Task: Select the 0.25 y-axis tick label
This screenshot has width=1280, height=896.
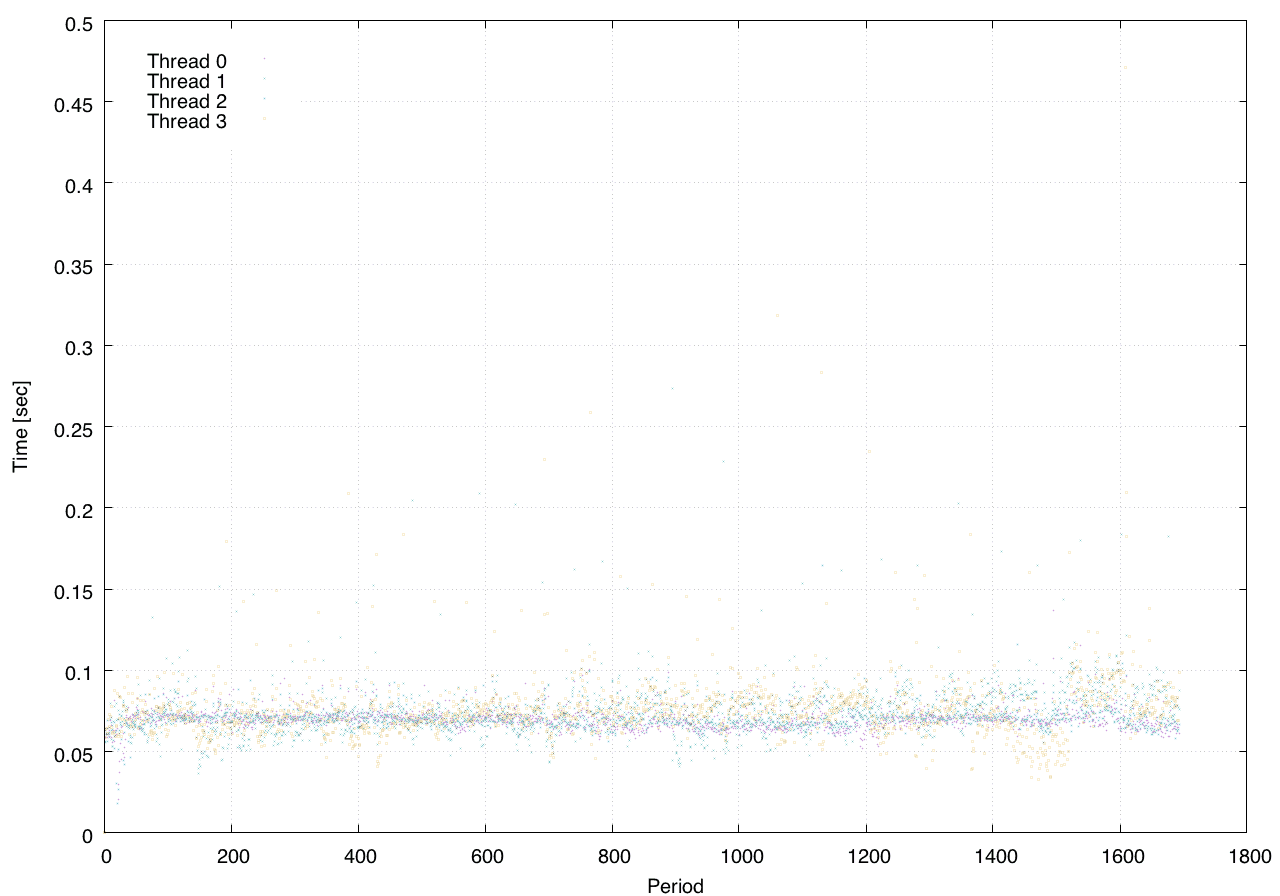Action: point(70,428)
